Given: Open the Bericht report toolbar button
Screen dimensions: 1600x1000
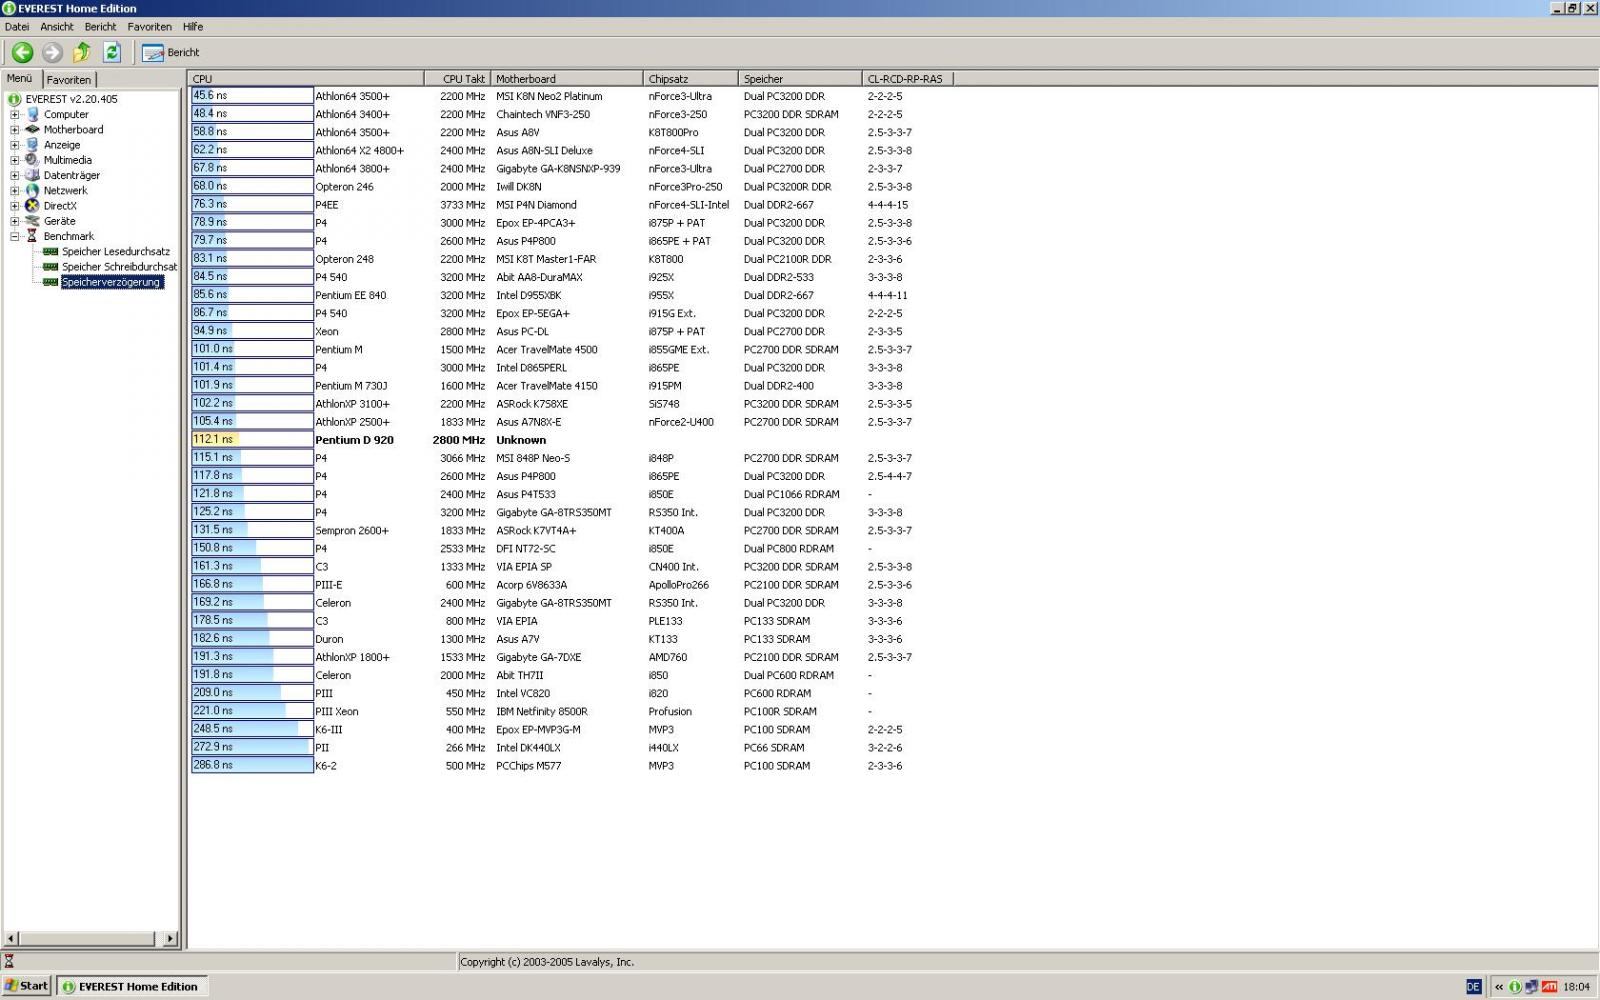Looking at the screenshot, I should [171, 52].
